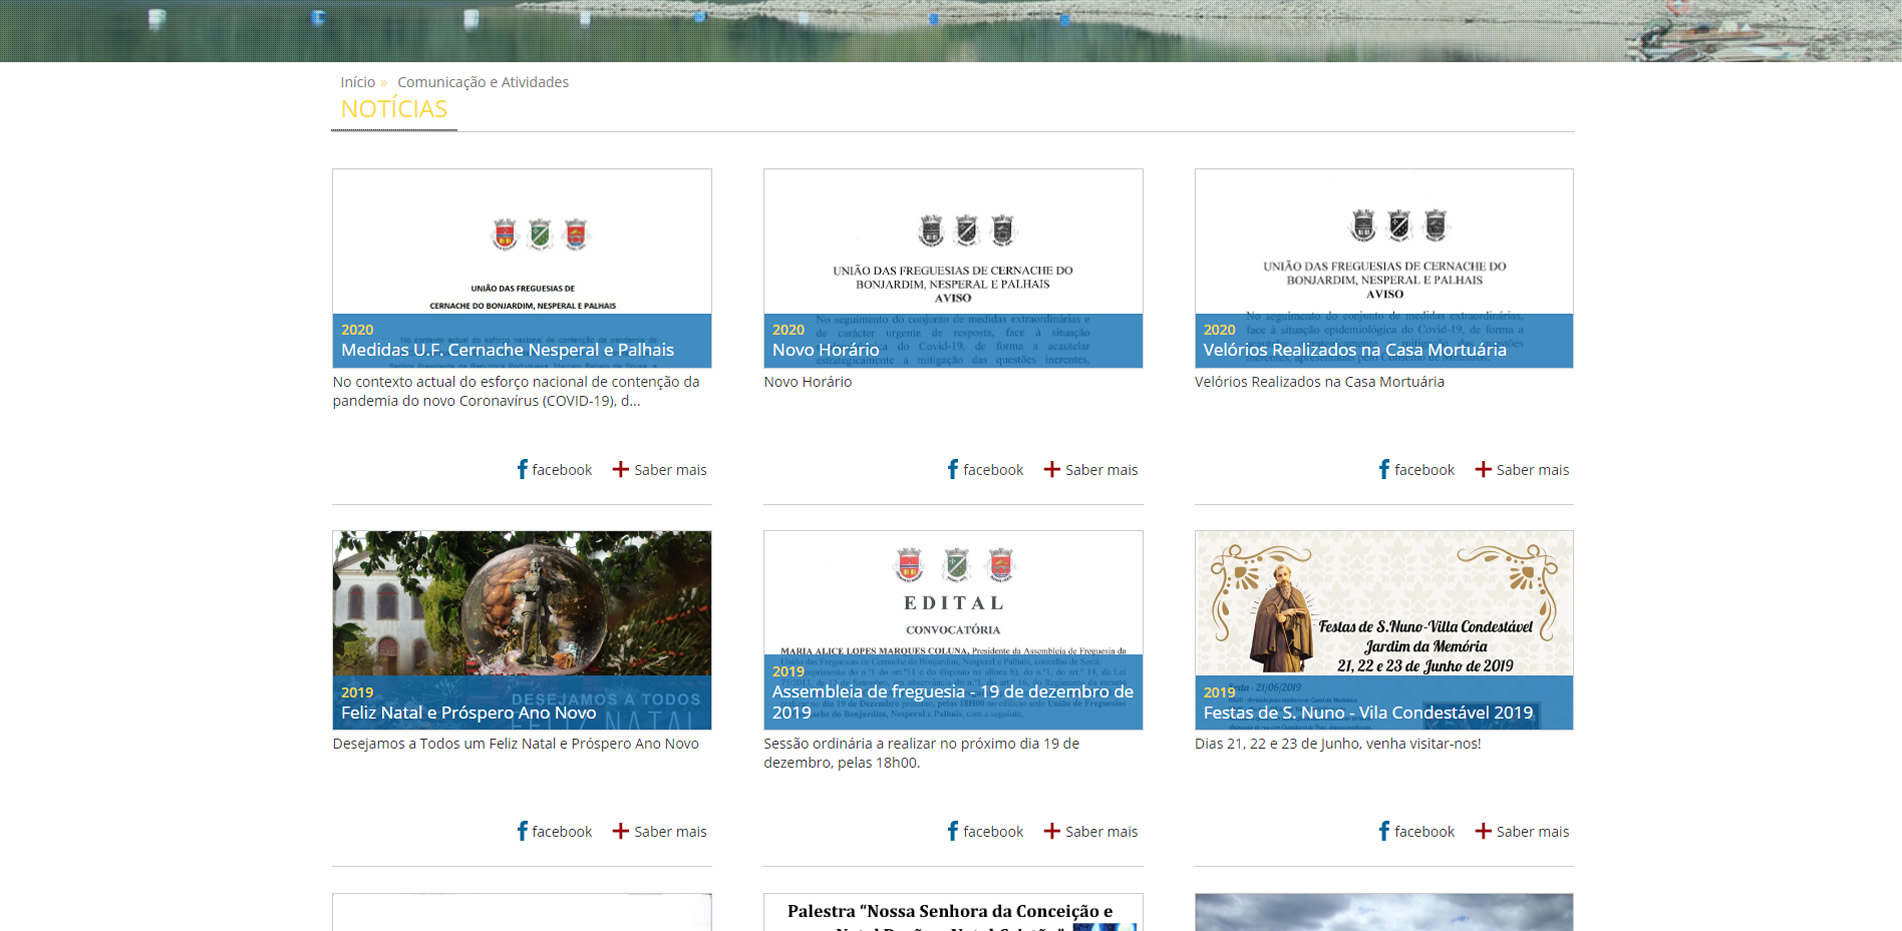This screenshot has height=931, width=1902.
Task: Click text 'Desejamos a Todos um Feliz Natal'
Action: click(516, 744)
